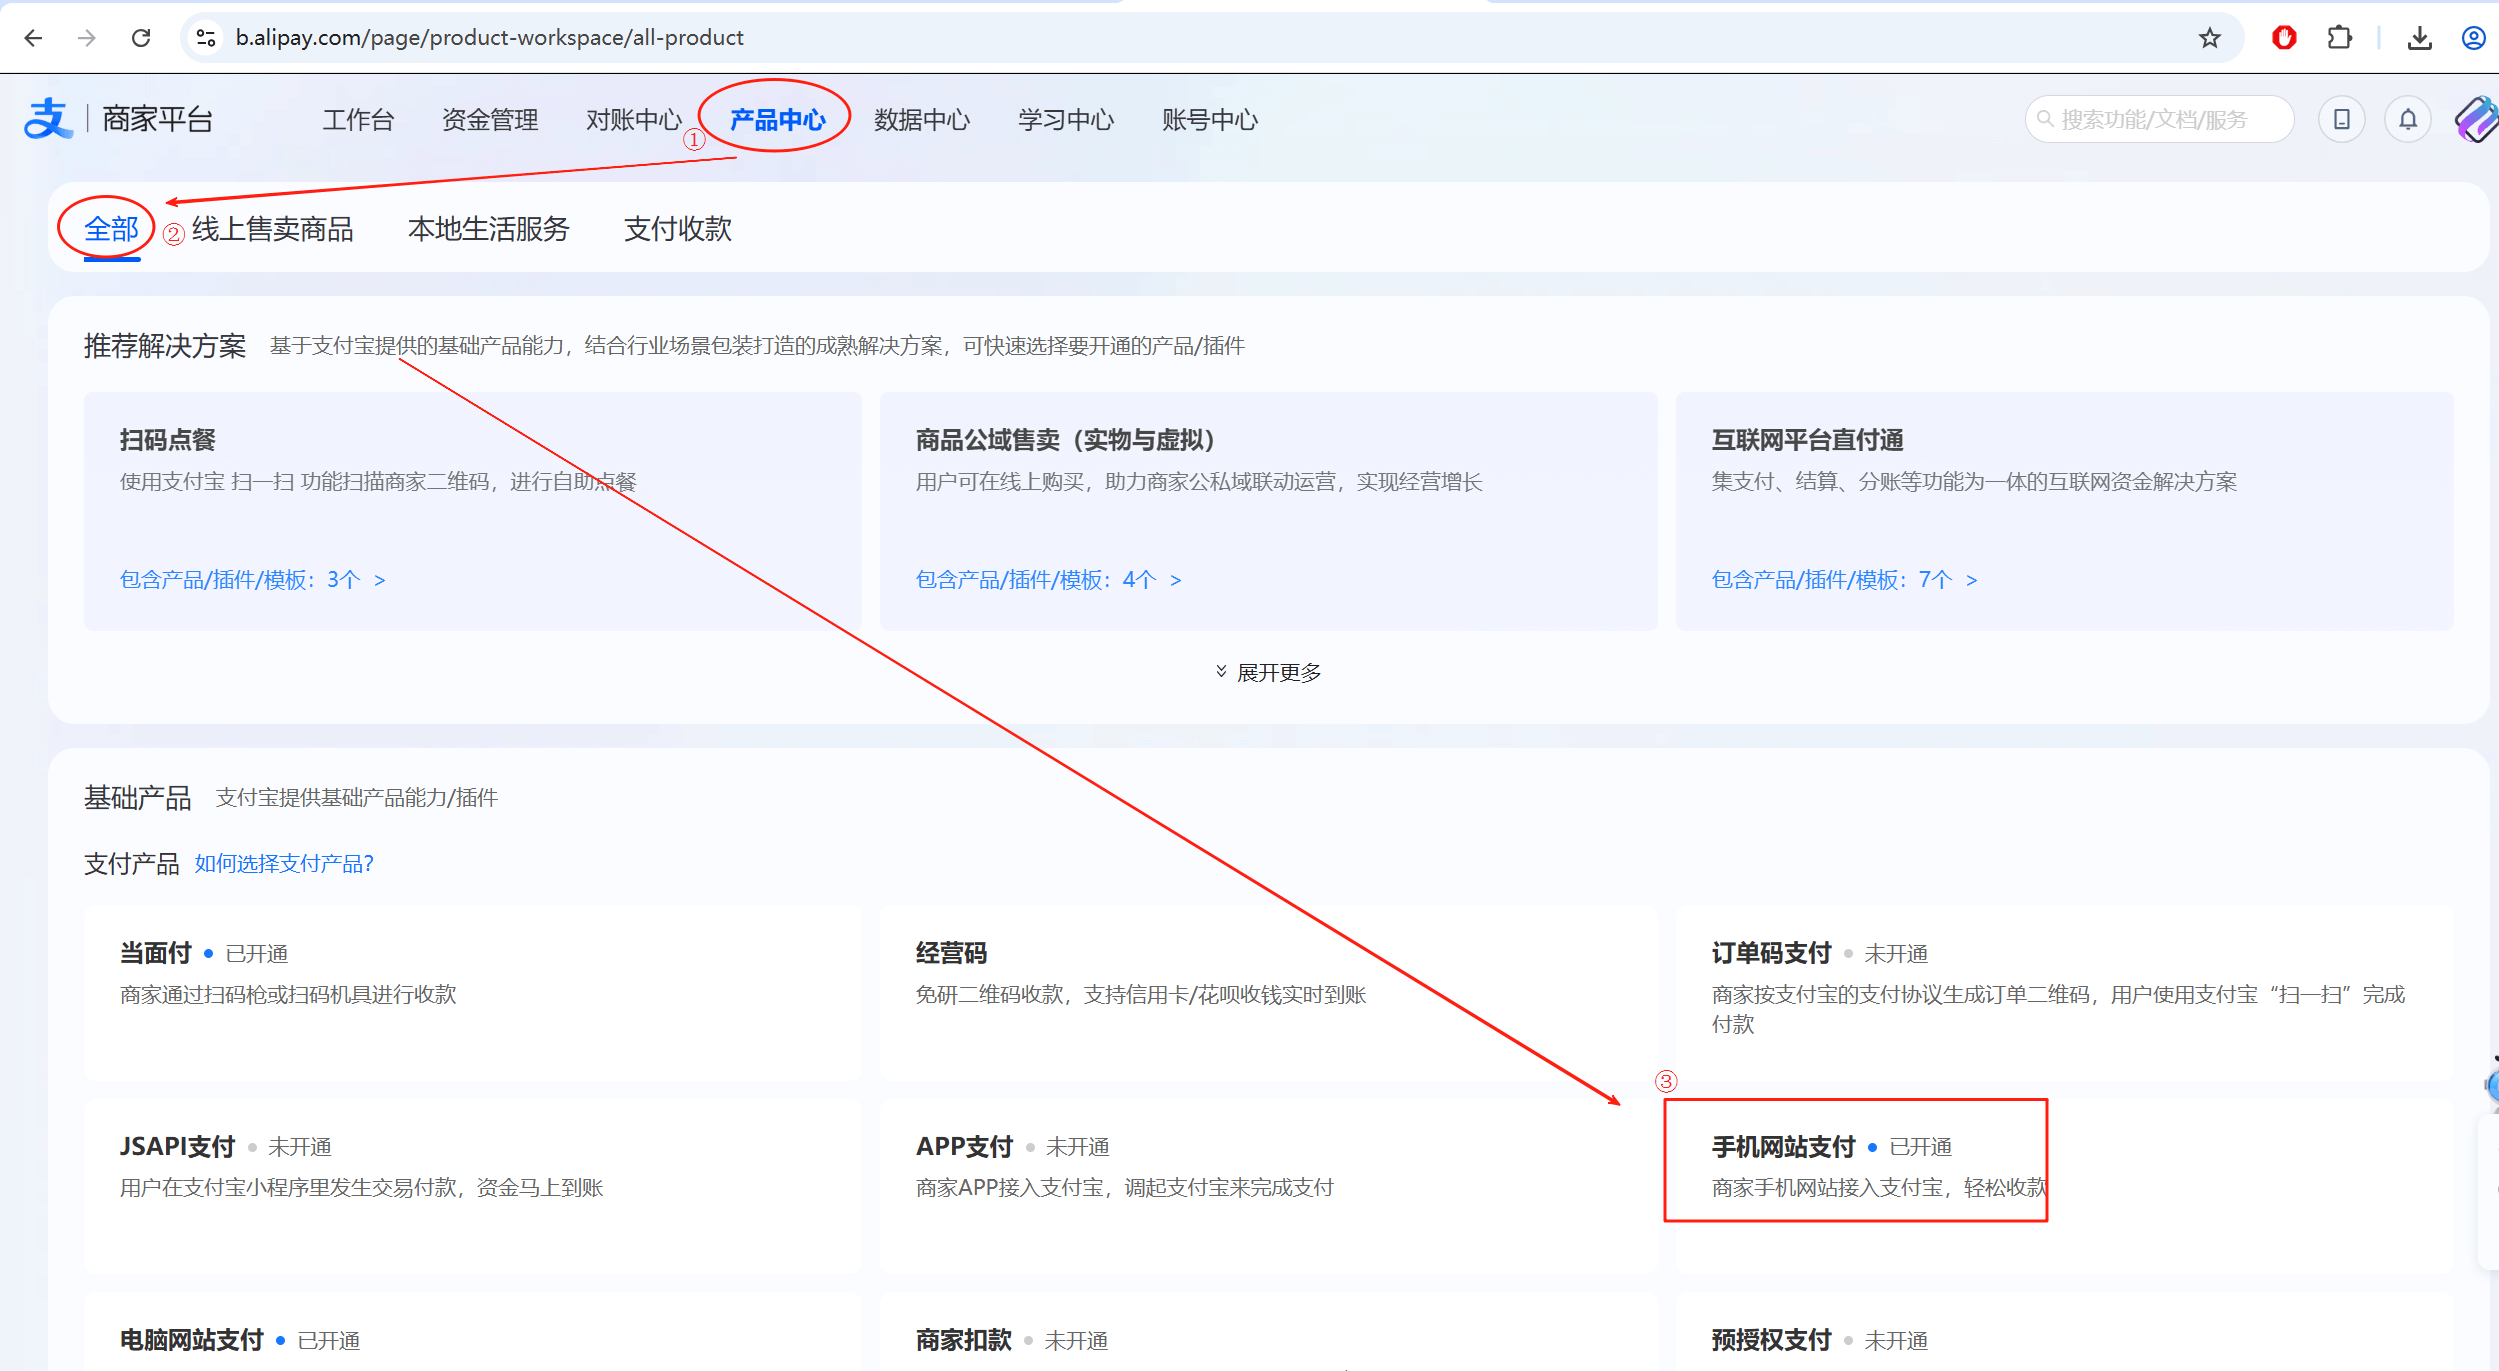Switch to the 资金管理 menu

tap(489, 118)
